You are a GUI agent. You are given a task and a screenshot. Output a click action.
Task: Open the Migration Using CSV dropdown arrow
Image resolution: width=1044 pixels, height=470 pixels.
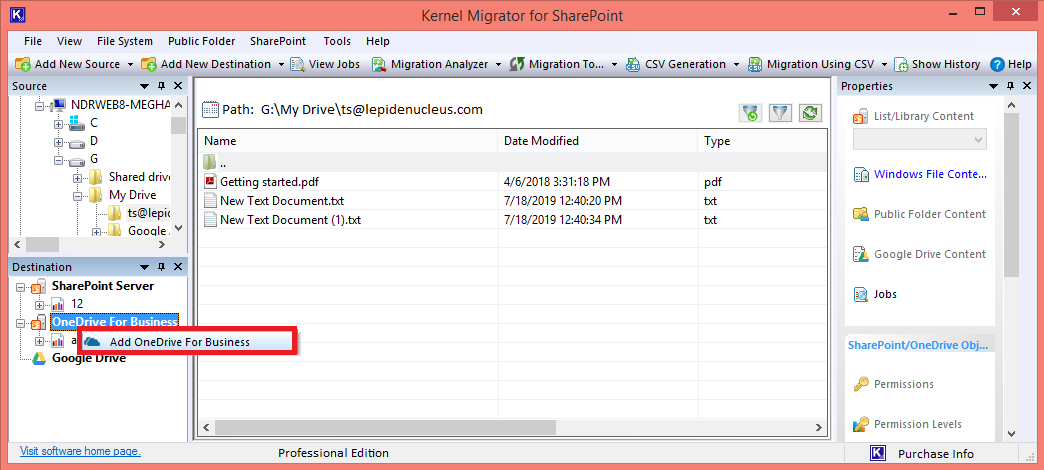coord(885,65)
